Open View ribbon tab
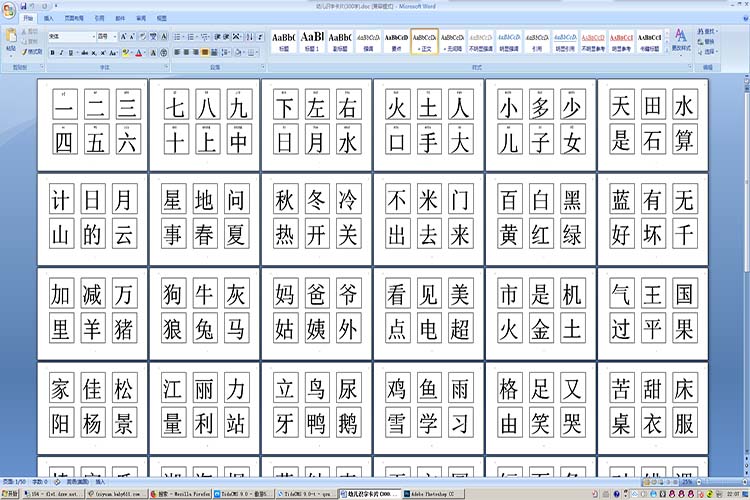Viewport: 750px width, 500px height. click(162, 18)
